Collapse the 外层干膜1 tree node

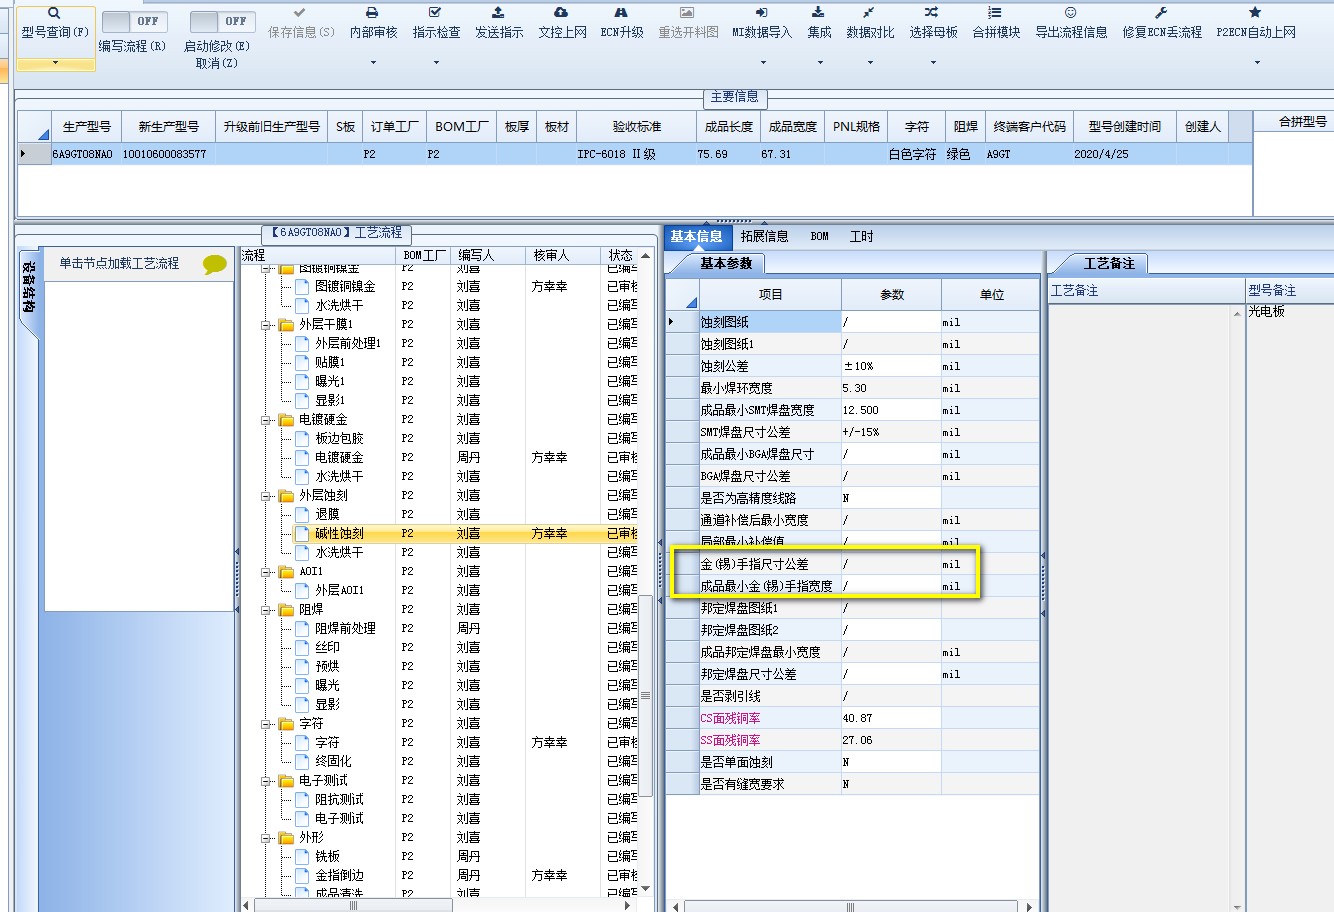tap(267, 325)
